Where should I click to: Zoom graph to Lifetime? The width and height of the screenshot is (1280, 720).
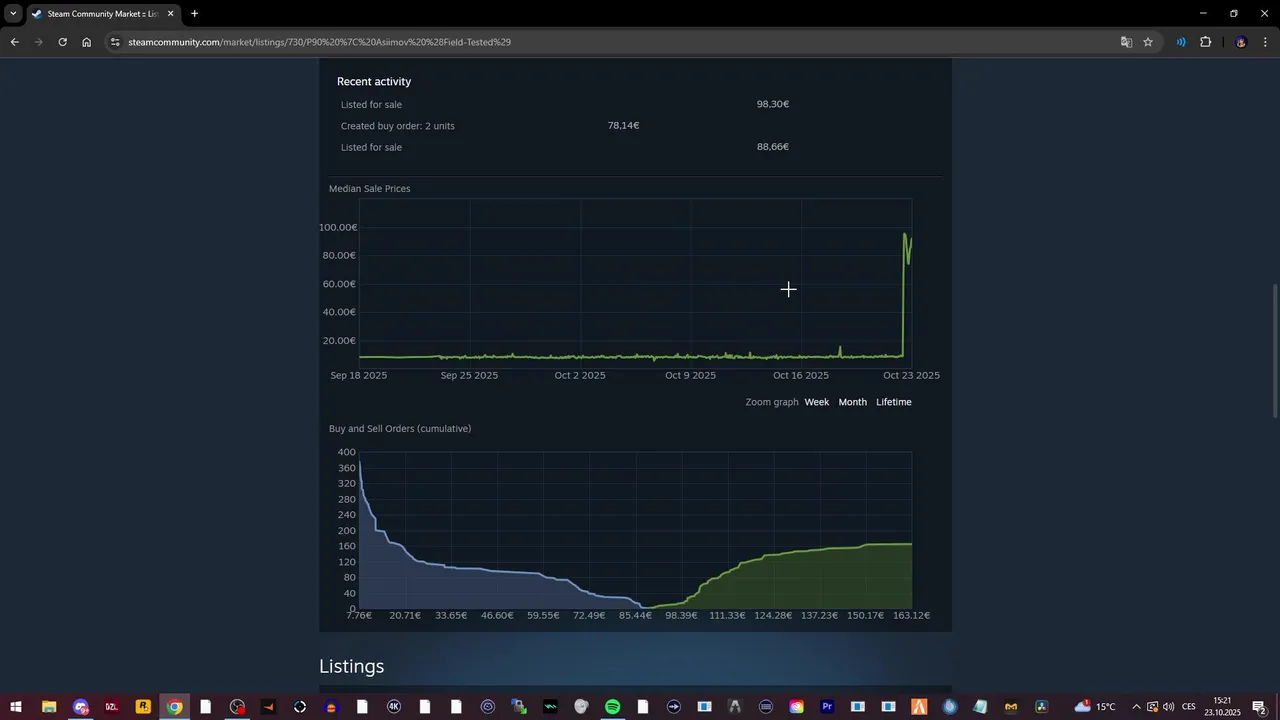click(894, 402)
